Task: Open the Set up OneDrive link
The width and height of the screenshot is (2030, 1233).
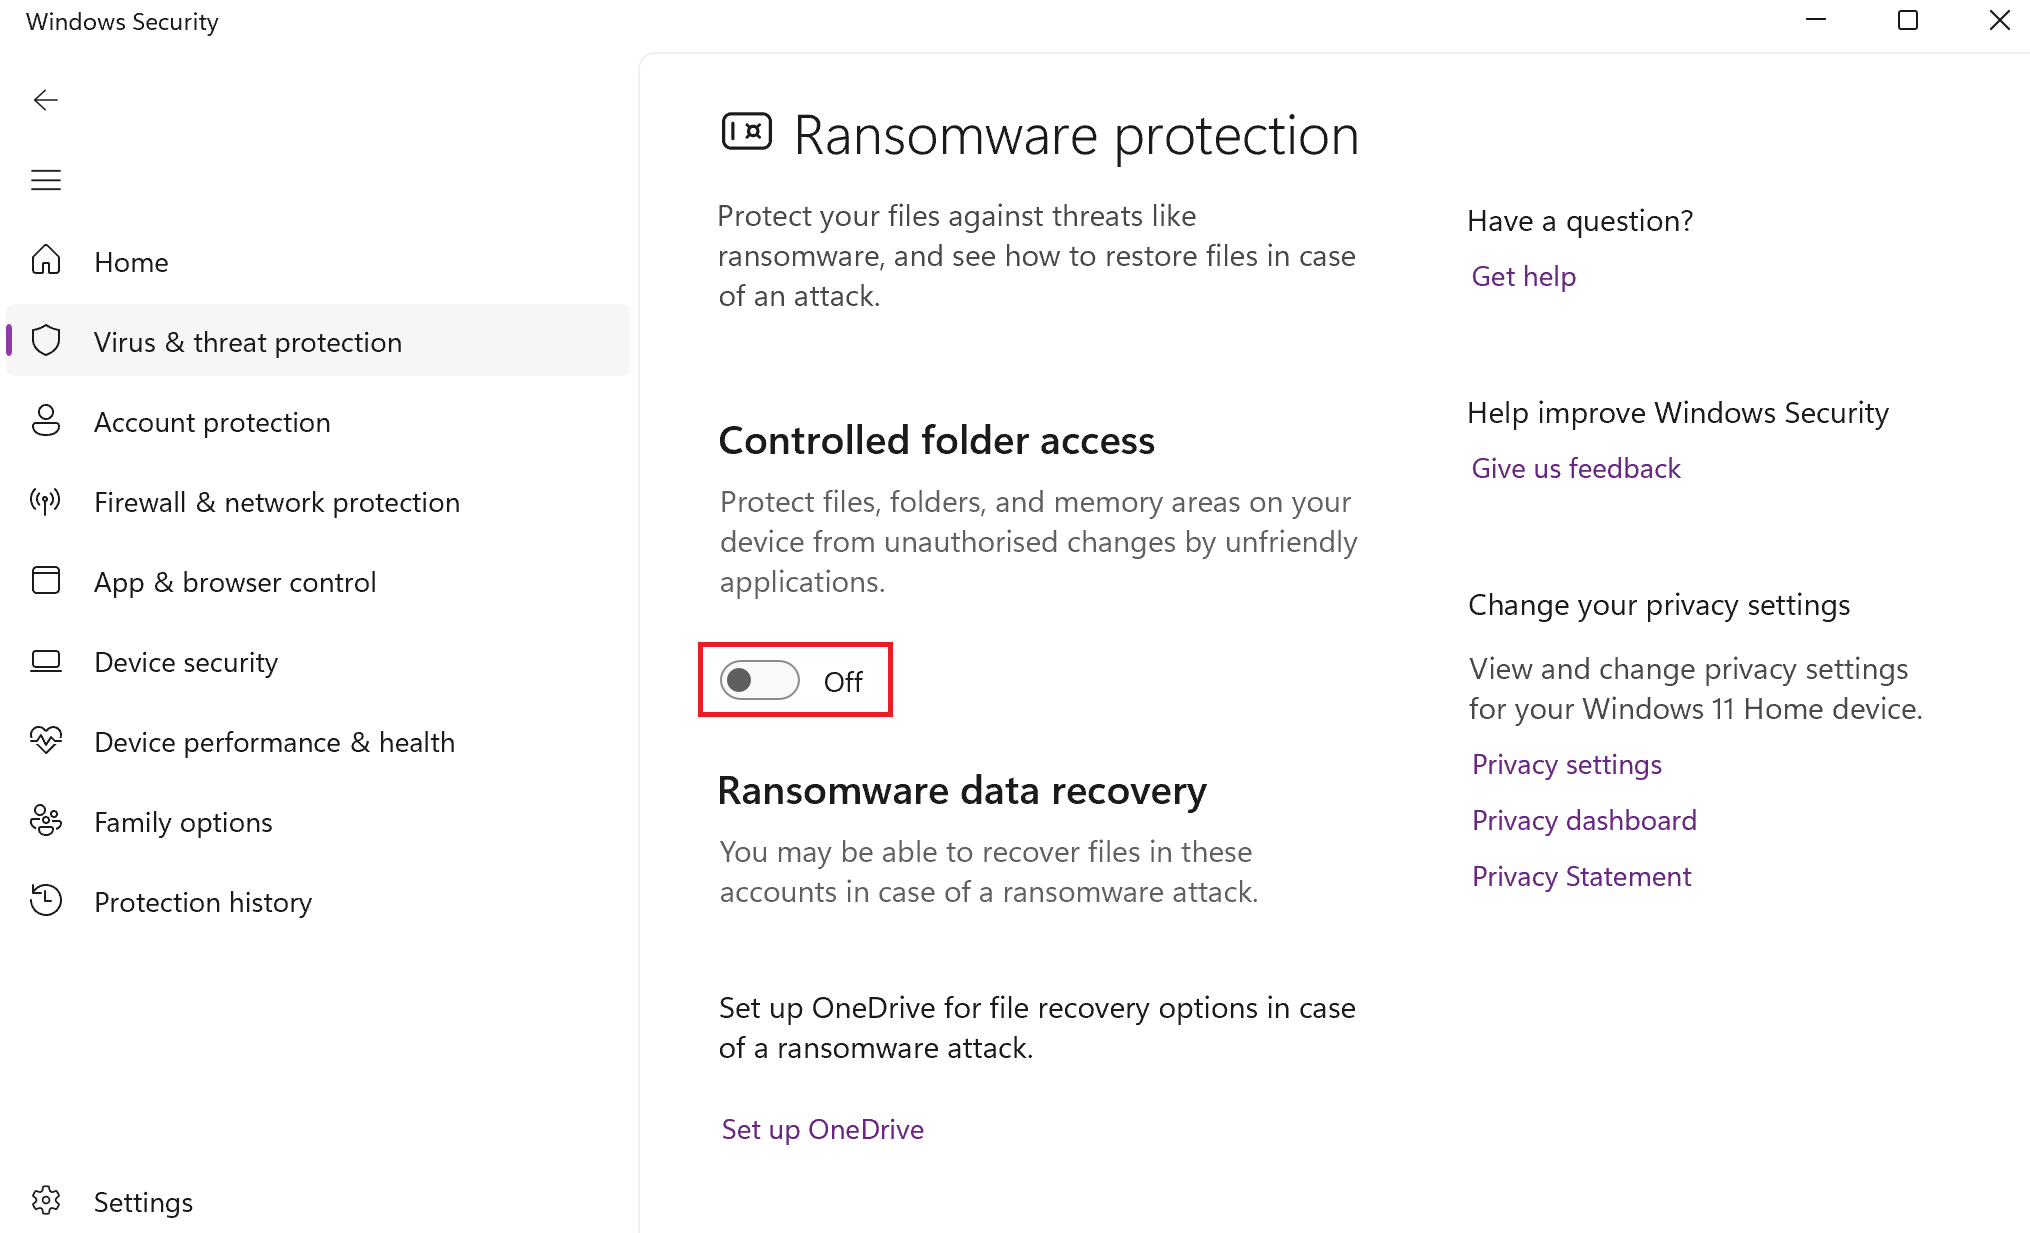Action: (x=822, y=1129)
